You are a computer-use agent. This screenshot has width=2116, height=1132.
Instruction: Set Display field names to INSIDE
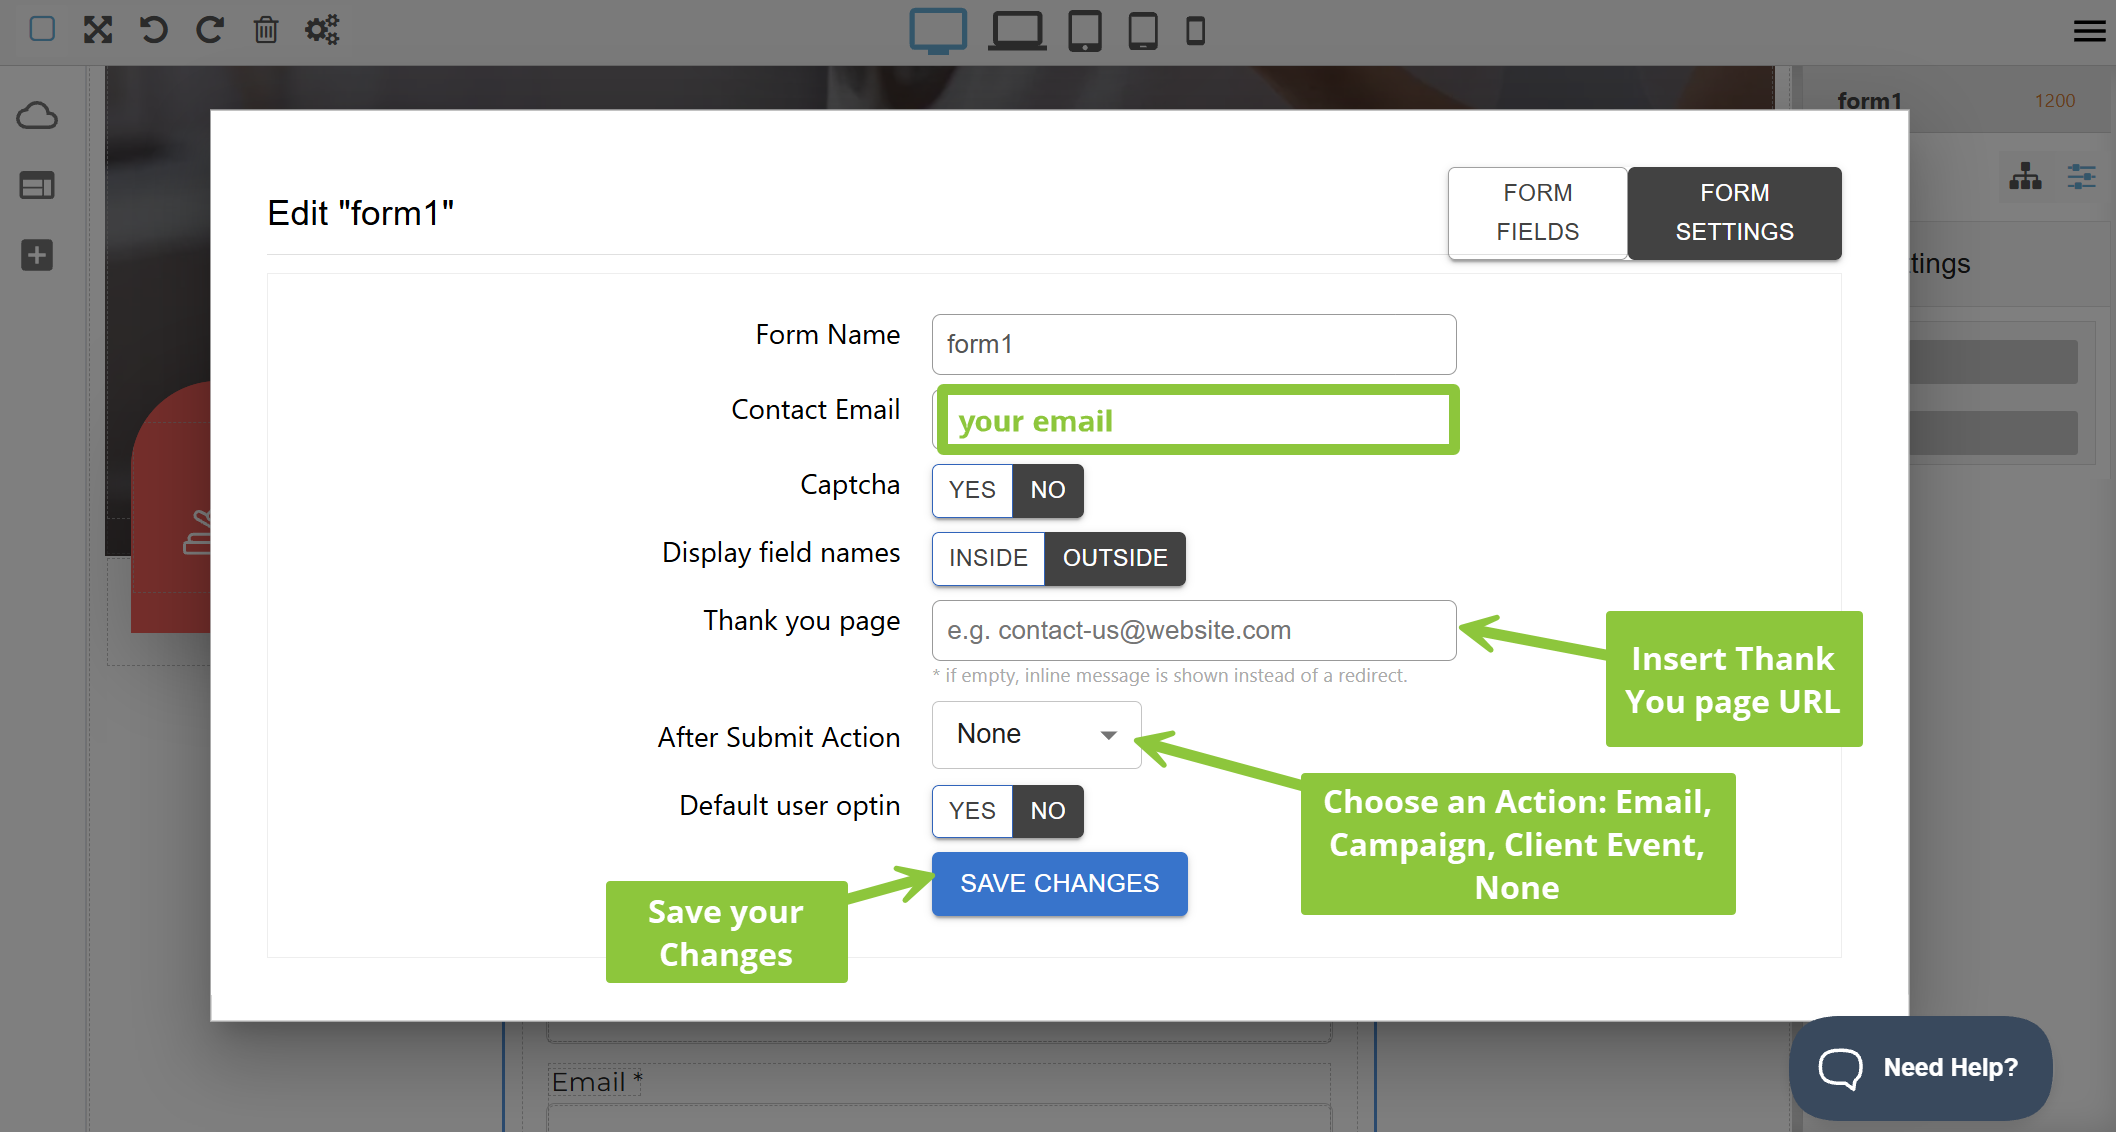coord(988,558)
